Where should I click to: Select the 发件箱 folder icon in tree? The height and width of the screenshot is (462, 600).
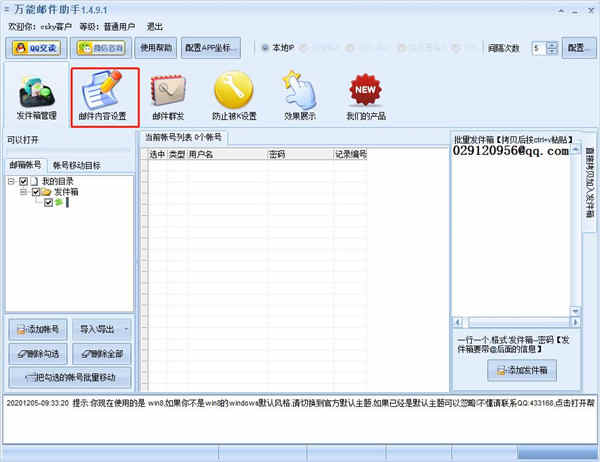[46, 192]
